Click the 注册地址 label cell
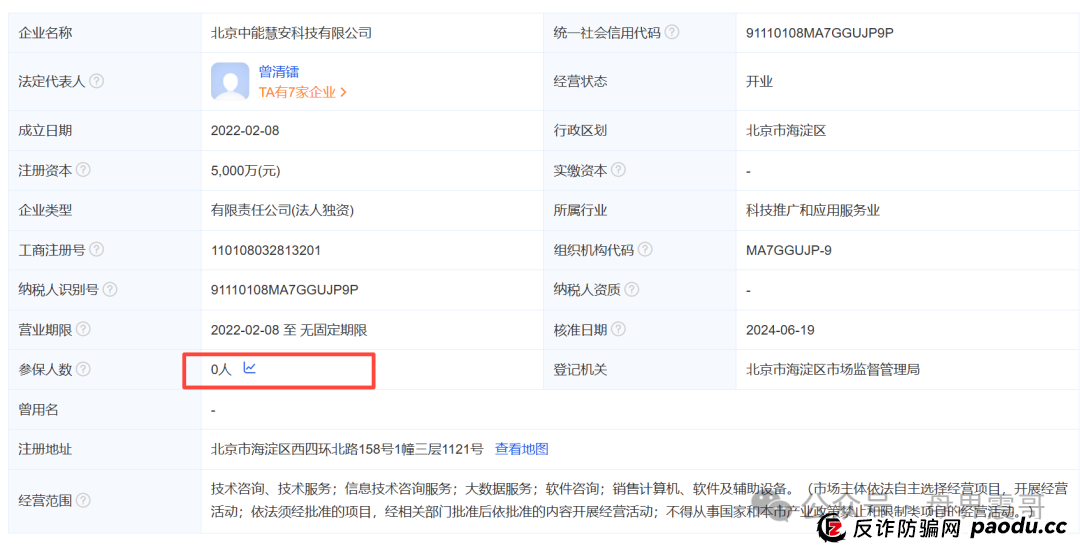 click(x=105, y=449)
